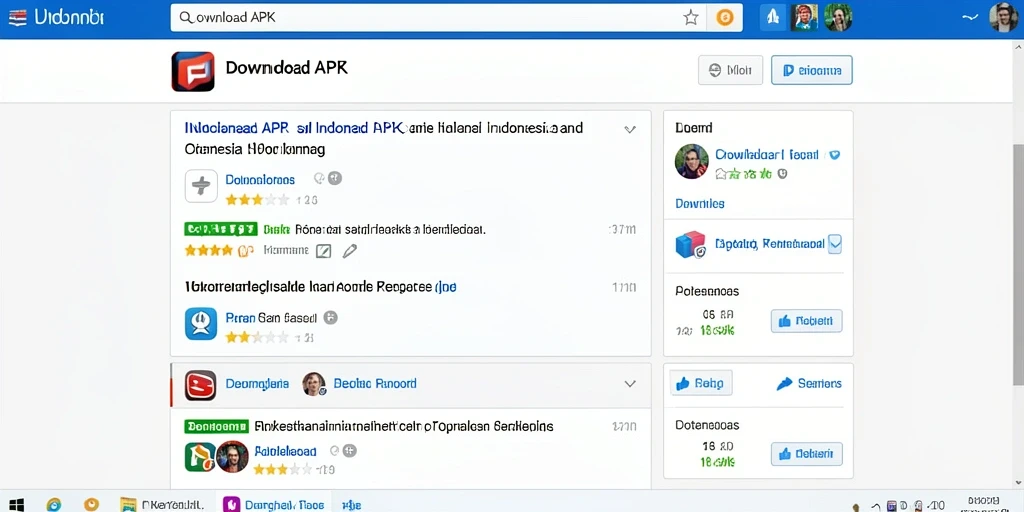Click the round avatar beside green app icon

(232, 456)
